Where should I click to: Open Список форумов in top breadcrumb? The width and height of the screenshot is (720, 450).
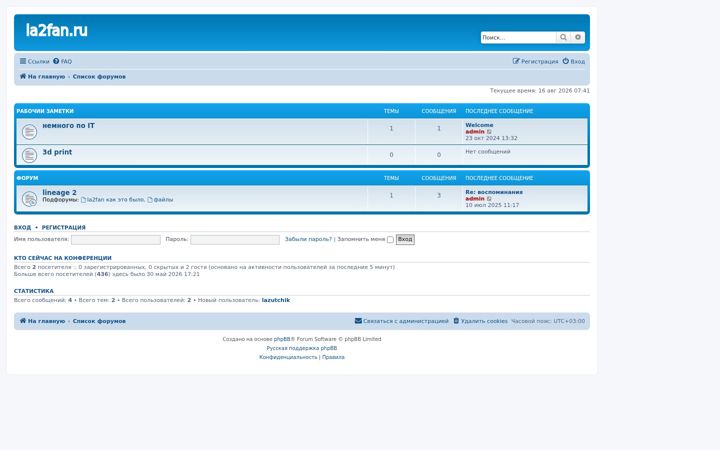coord(99,77)
